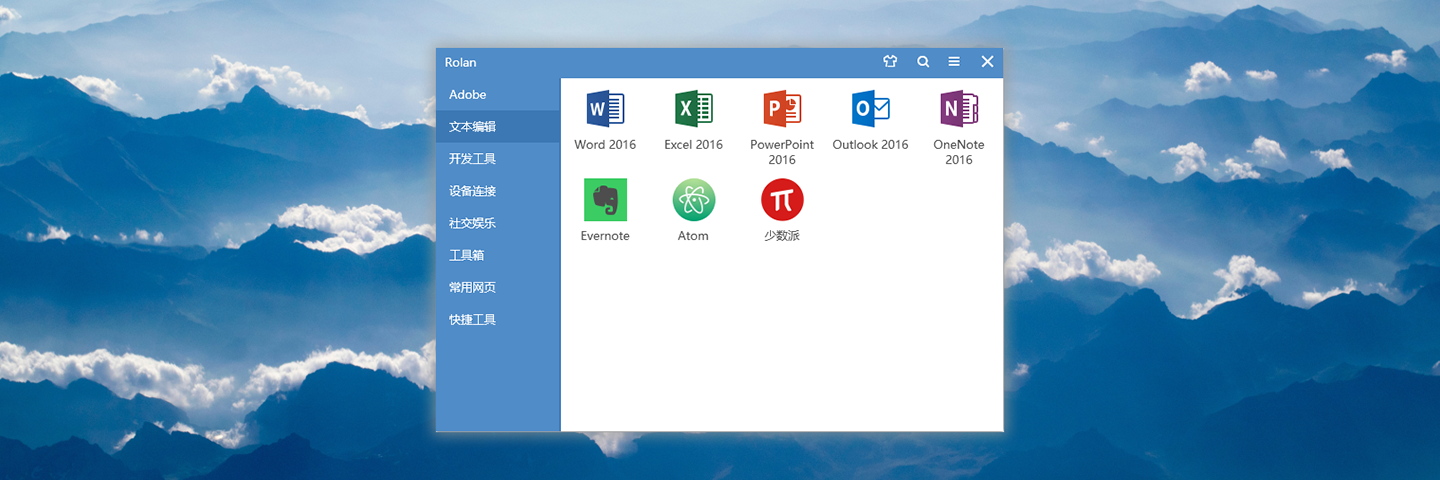Viewport: 1440px width, 480px height.
Task: Open the Excel 2016 icon
Action: point(693,108)
